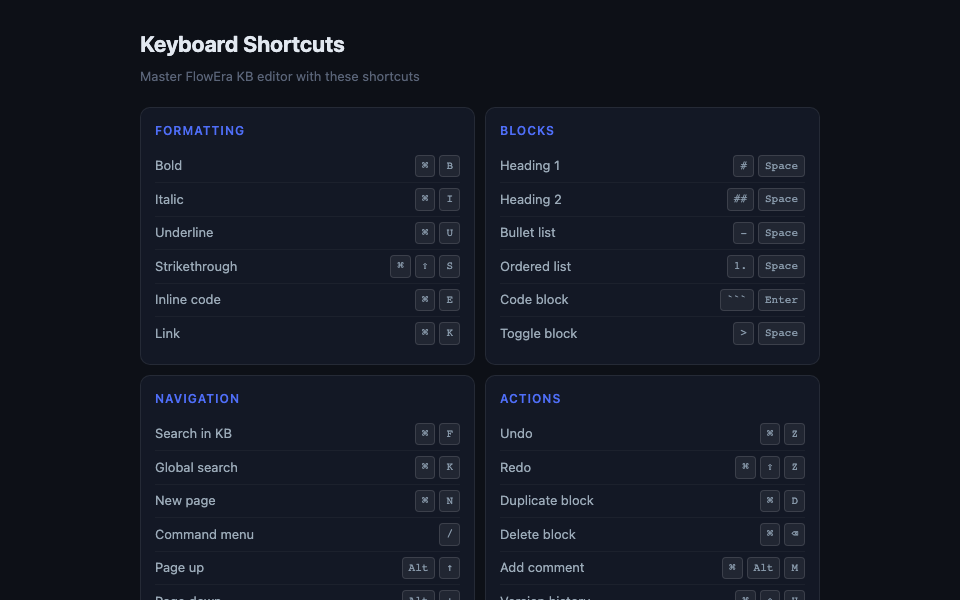960x600 pixels.
Task: Click the ## key beside Heading 2
Action: [x=740, y=199]
